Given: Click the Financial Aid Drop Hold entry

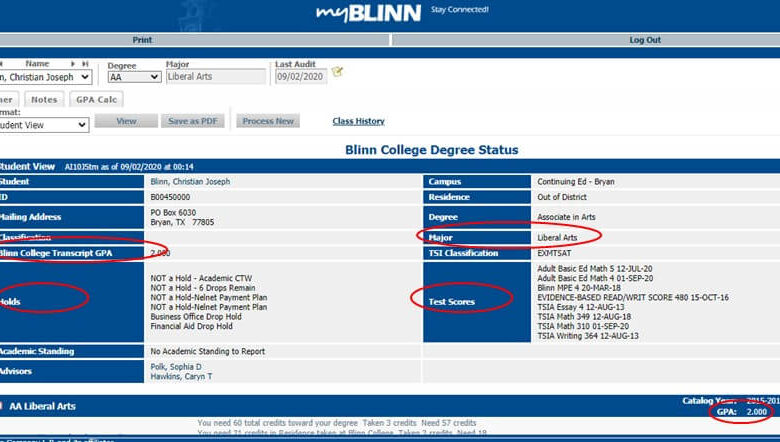Looking at the screenshot, I should click(192, 326).
